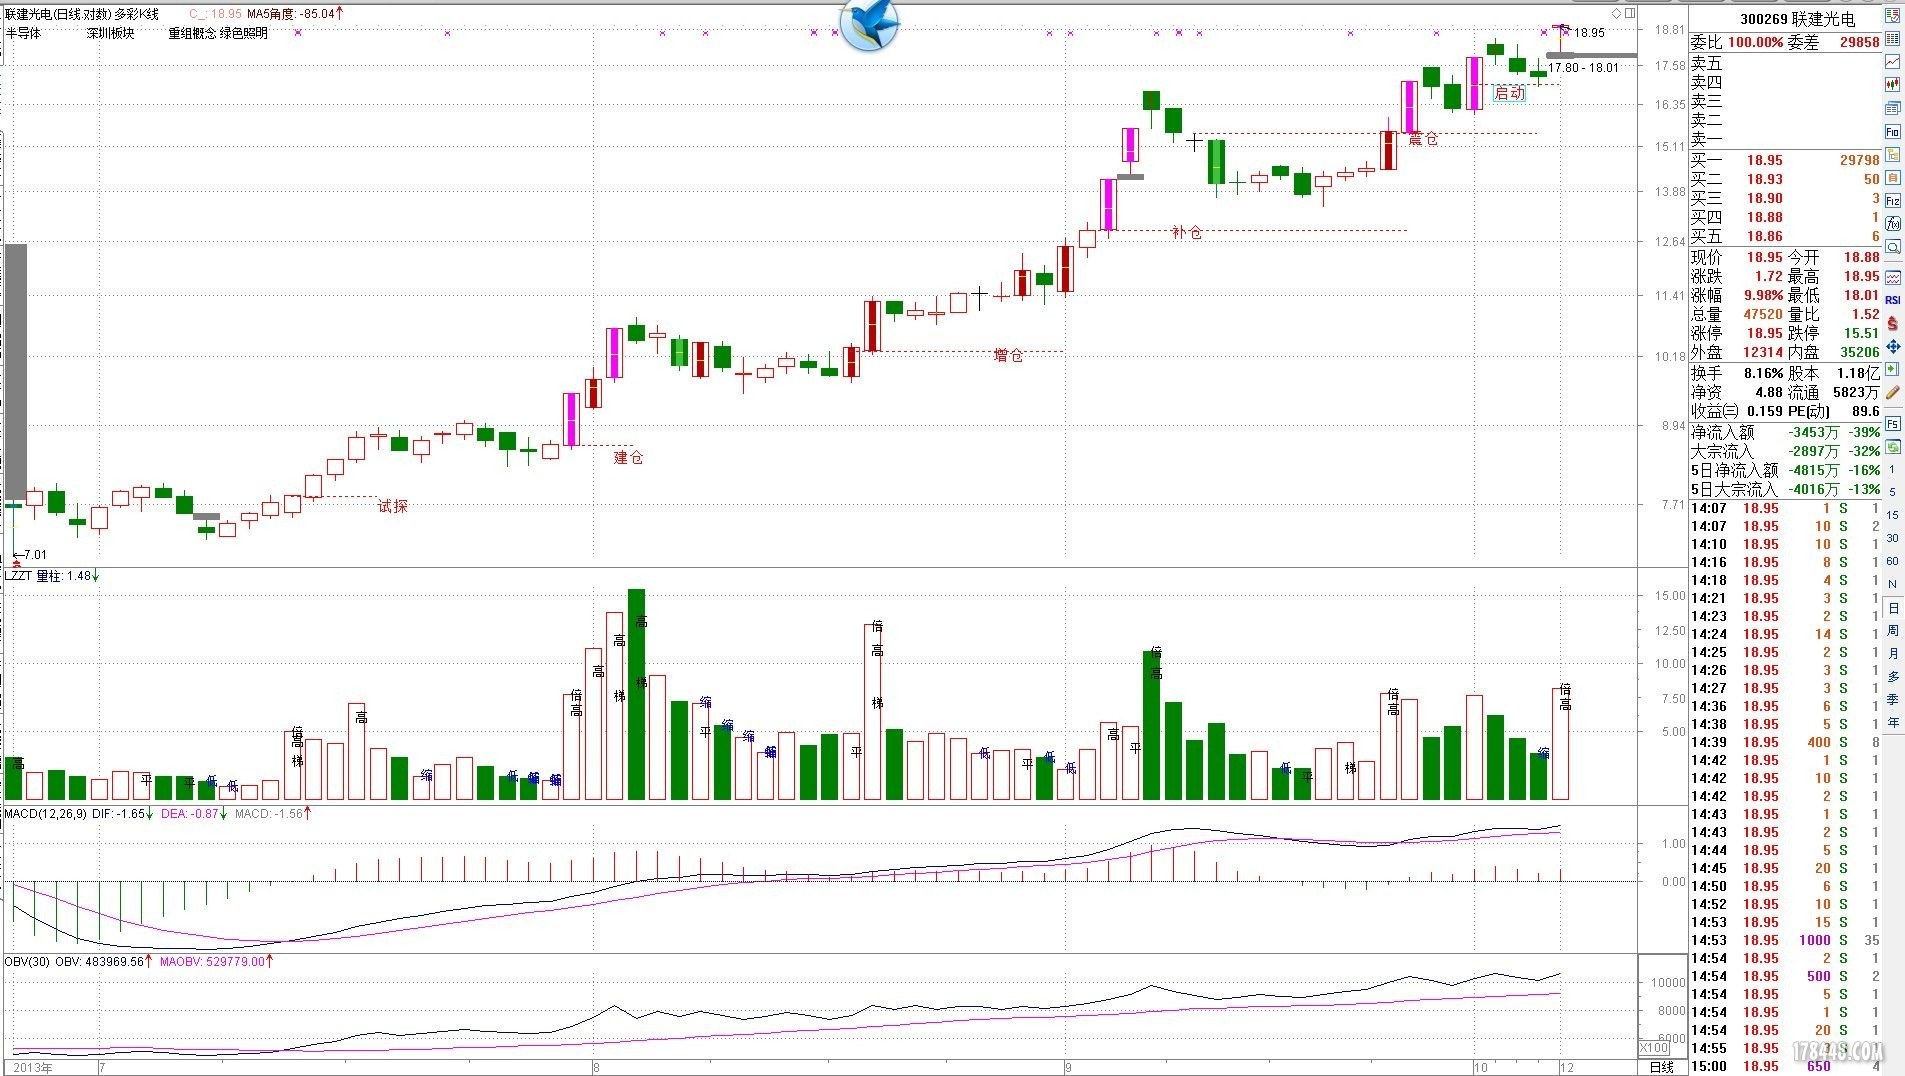Select the 年 yearly period tab
Image resolution: width=1905 pixels, height=1076 pixels.
pos(1893,723)
